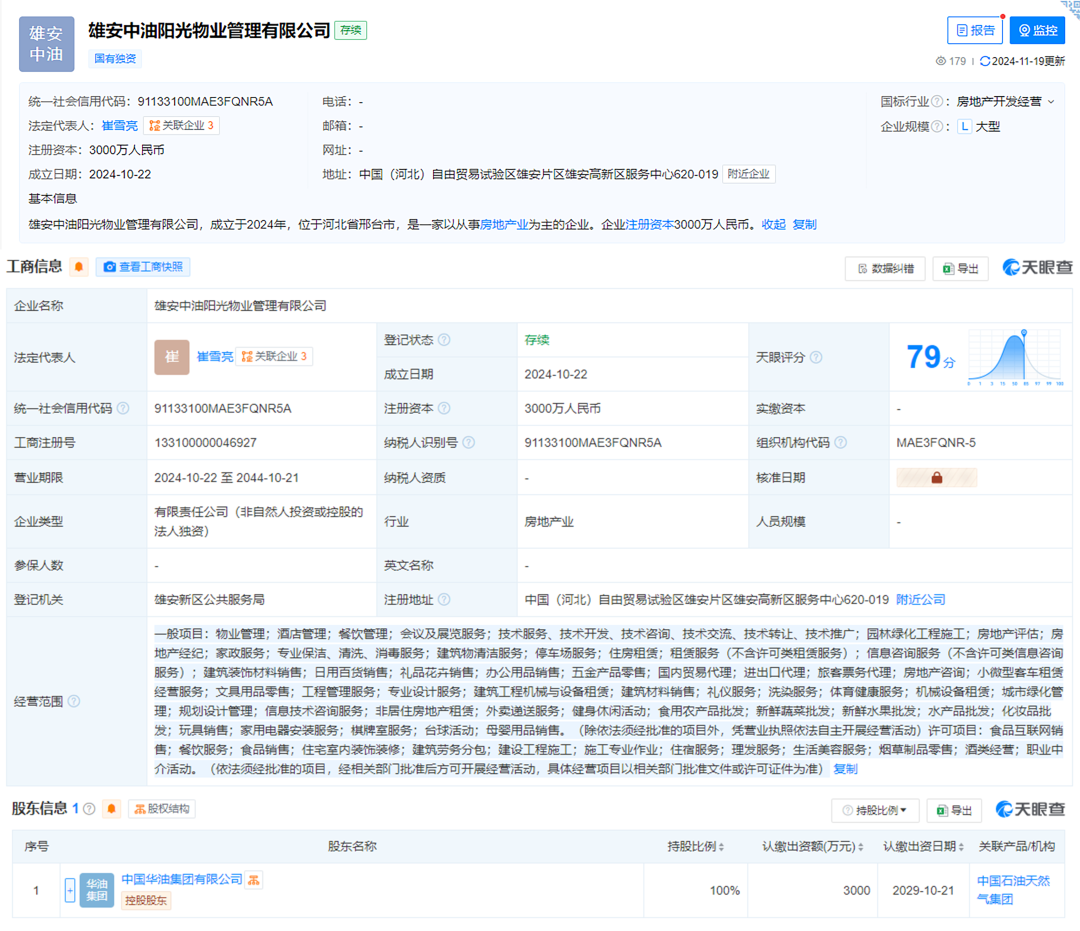Open 附近公司 link after registered address

pyautogui.click(x=920, y=600)
